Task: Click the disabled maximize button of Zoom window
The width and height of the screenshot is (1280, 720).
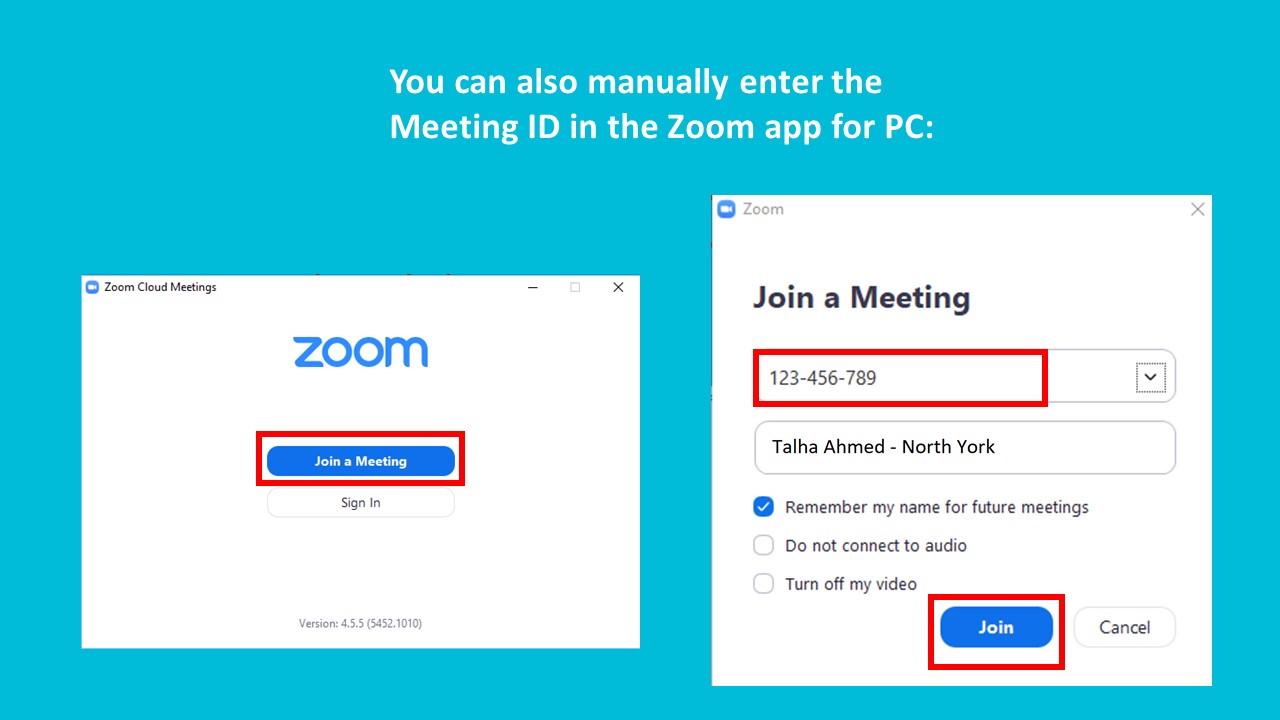Action: click(x=575, y=287)
